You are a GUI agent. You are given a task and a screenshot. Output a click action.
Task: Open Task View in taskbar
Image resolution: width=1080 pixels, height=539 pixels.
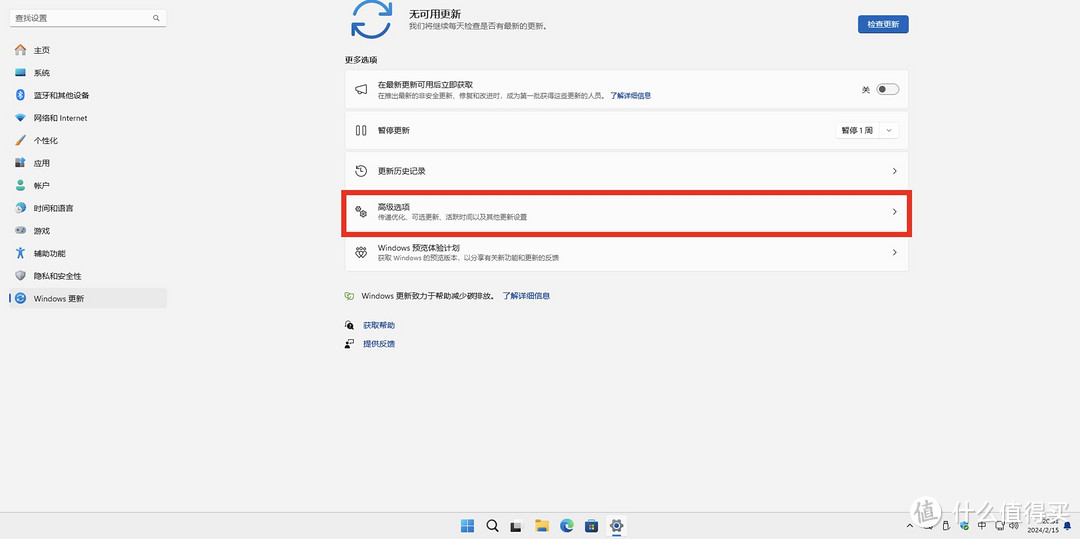coord(516,527)
